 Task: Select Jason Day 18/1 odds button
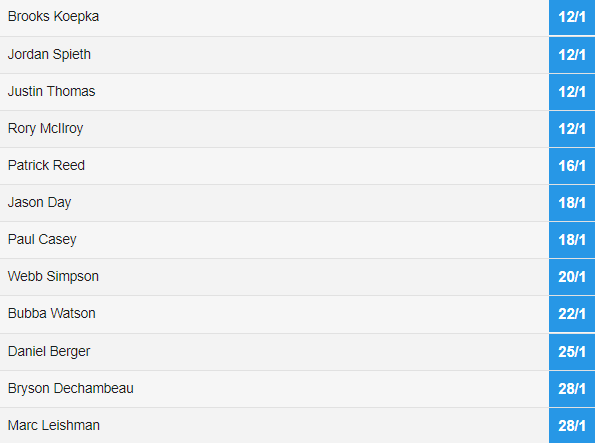click(572, 203)
